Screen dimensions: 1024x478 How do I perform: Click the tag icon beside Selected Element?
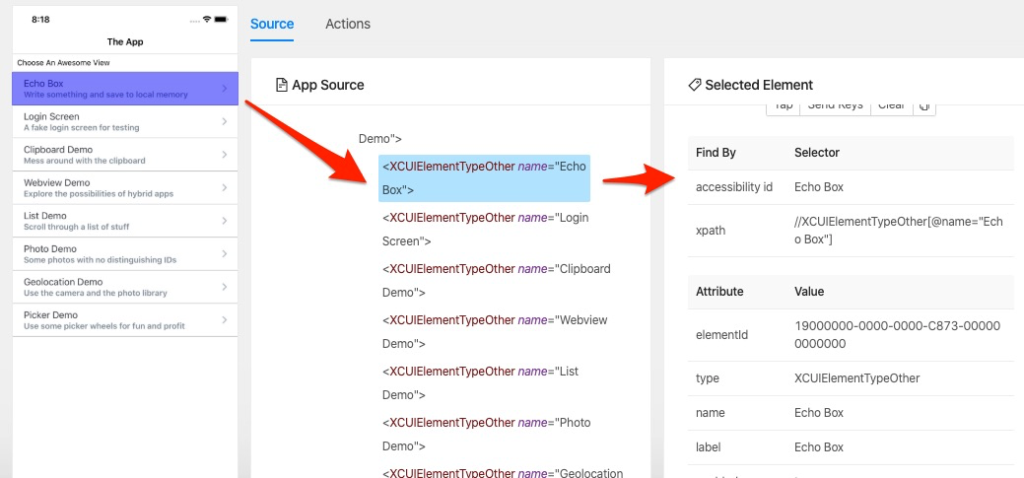coord(694,85)
